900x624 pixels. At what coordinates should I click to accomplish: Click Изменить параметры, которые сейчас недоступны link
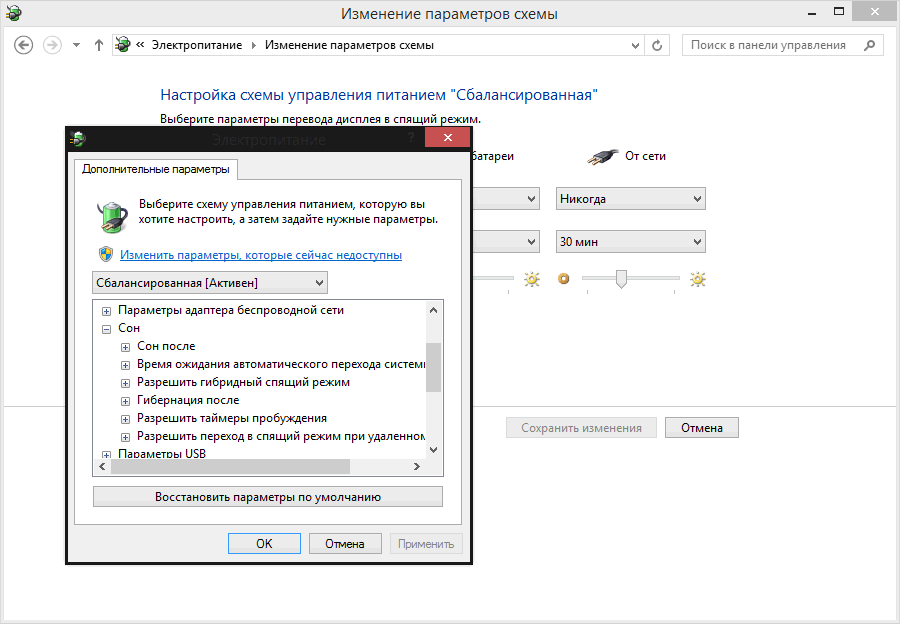click(x=261, y=255)
